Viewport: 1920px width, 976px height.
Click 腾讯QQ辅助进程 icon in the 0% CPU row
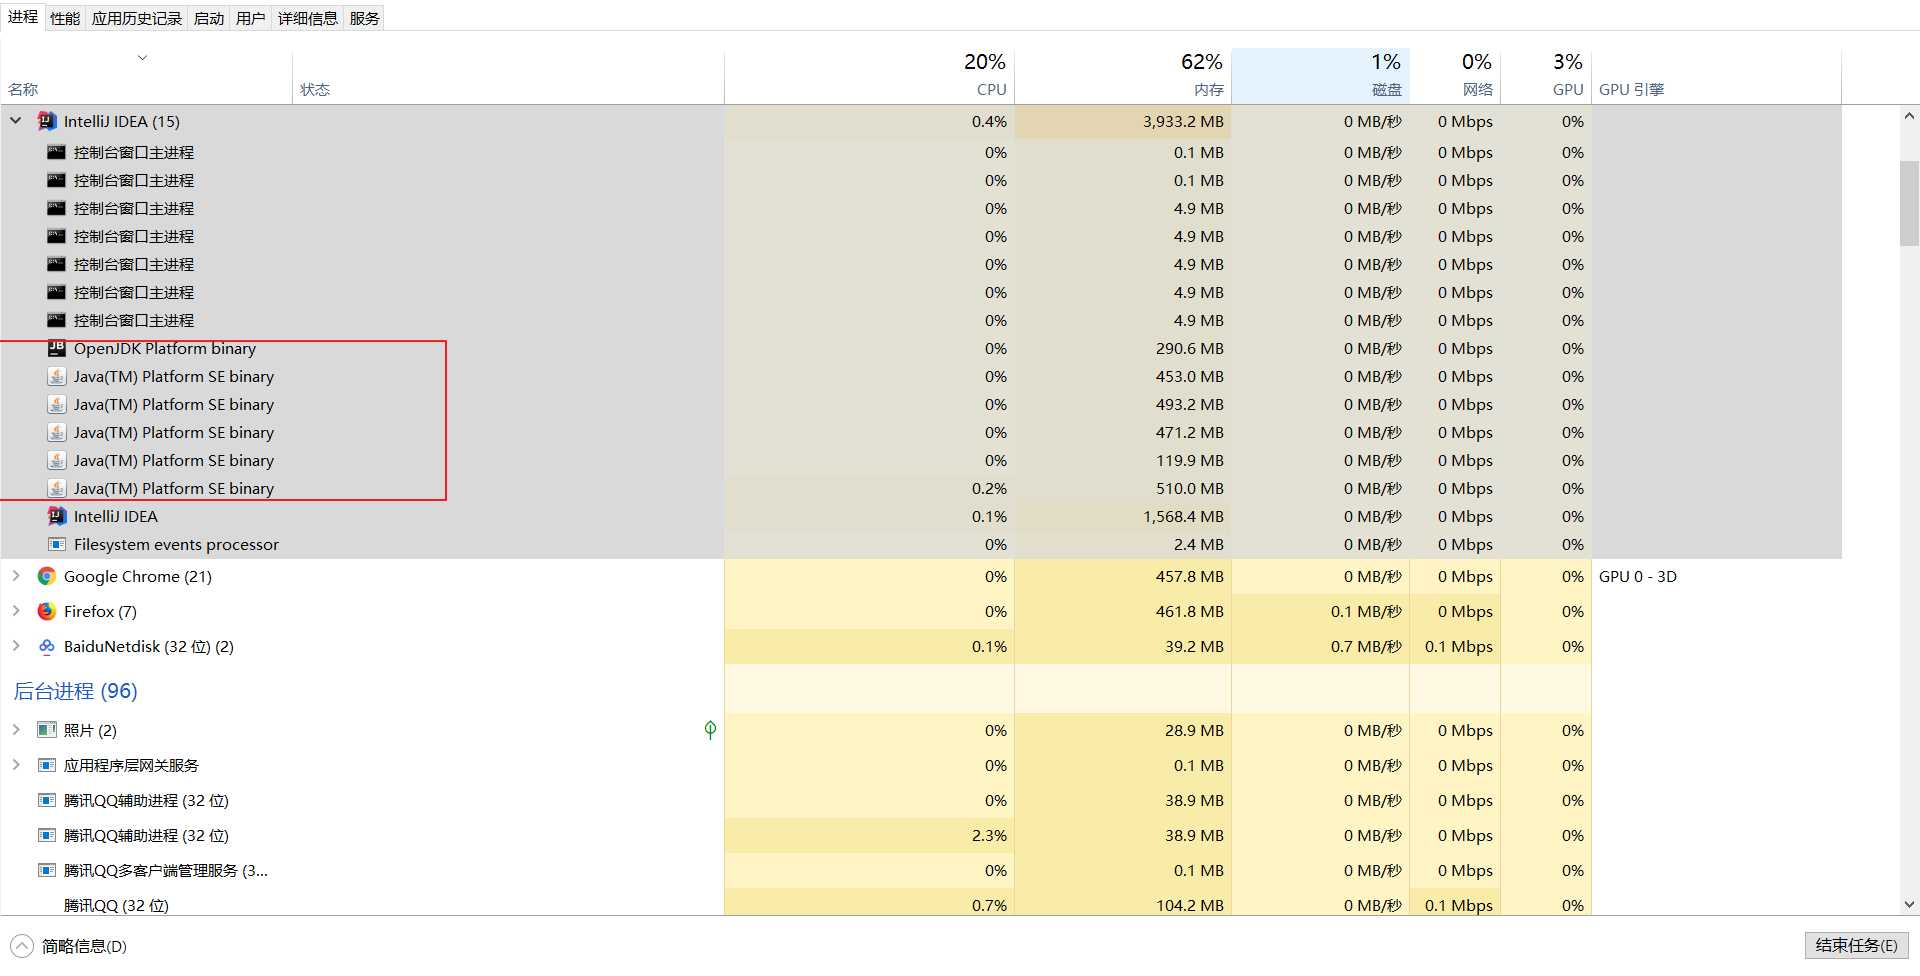click(47, 800)
